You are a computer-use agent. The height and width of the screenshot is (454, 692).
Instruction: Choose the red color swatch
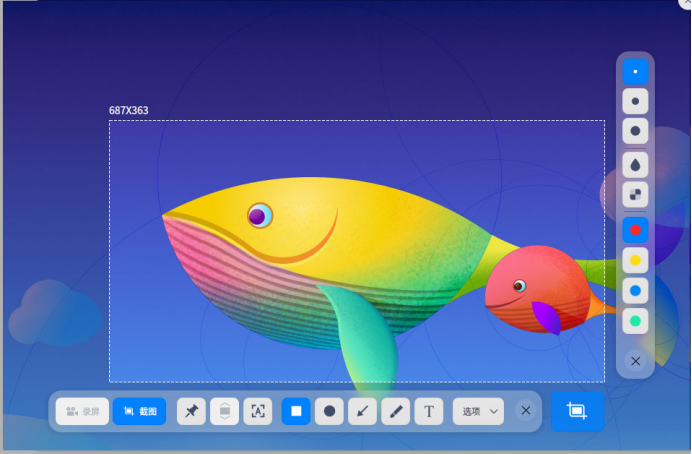pyautogui.click(x=635, y=230)
